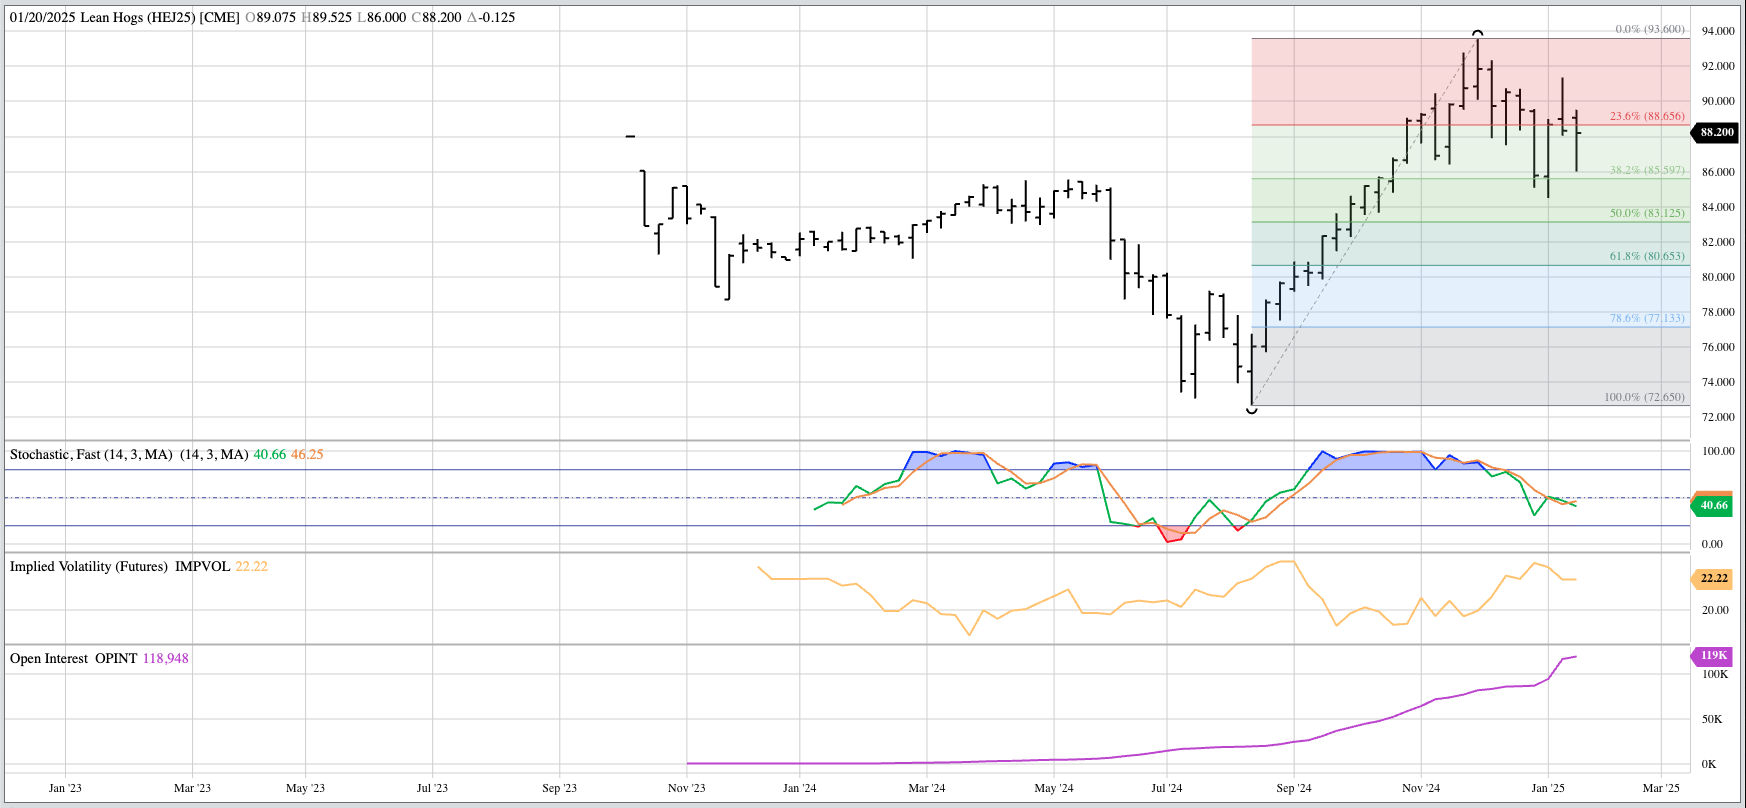
Task: Click the Jul '23 date on time axis
Action: pyautogui.click(x=432, y=788)
